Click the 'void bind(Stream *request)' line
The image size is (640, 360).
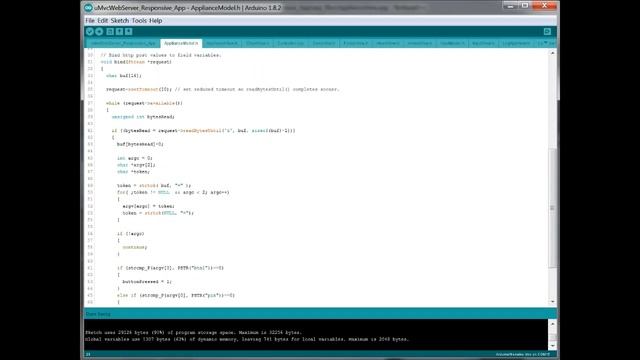coord(136,62)
